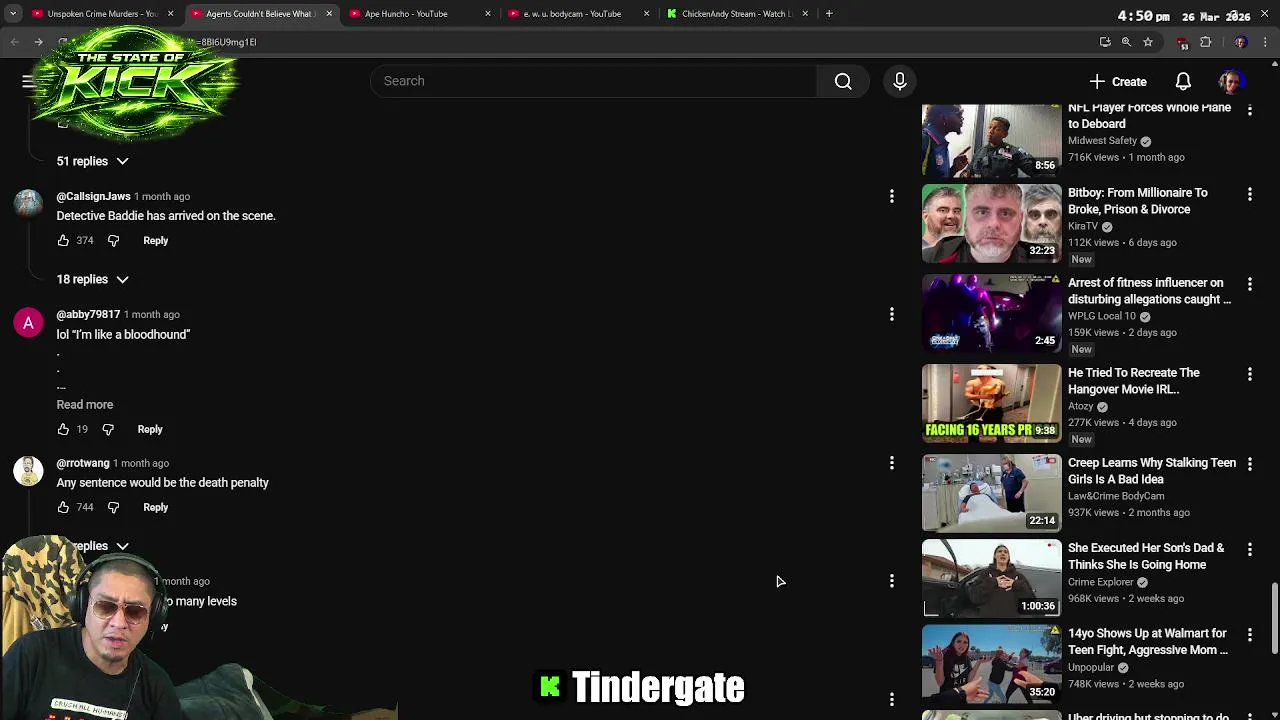This screenshot has width=1280, height=720.
Task: Open NFL Player Forces Plane video thumbnail
Action: (x=991, y=139)
